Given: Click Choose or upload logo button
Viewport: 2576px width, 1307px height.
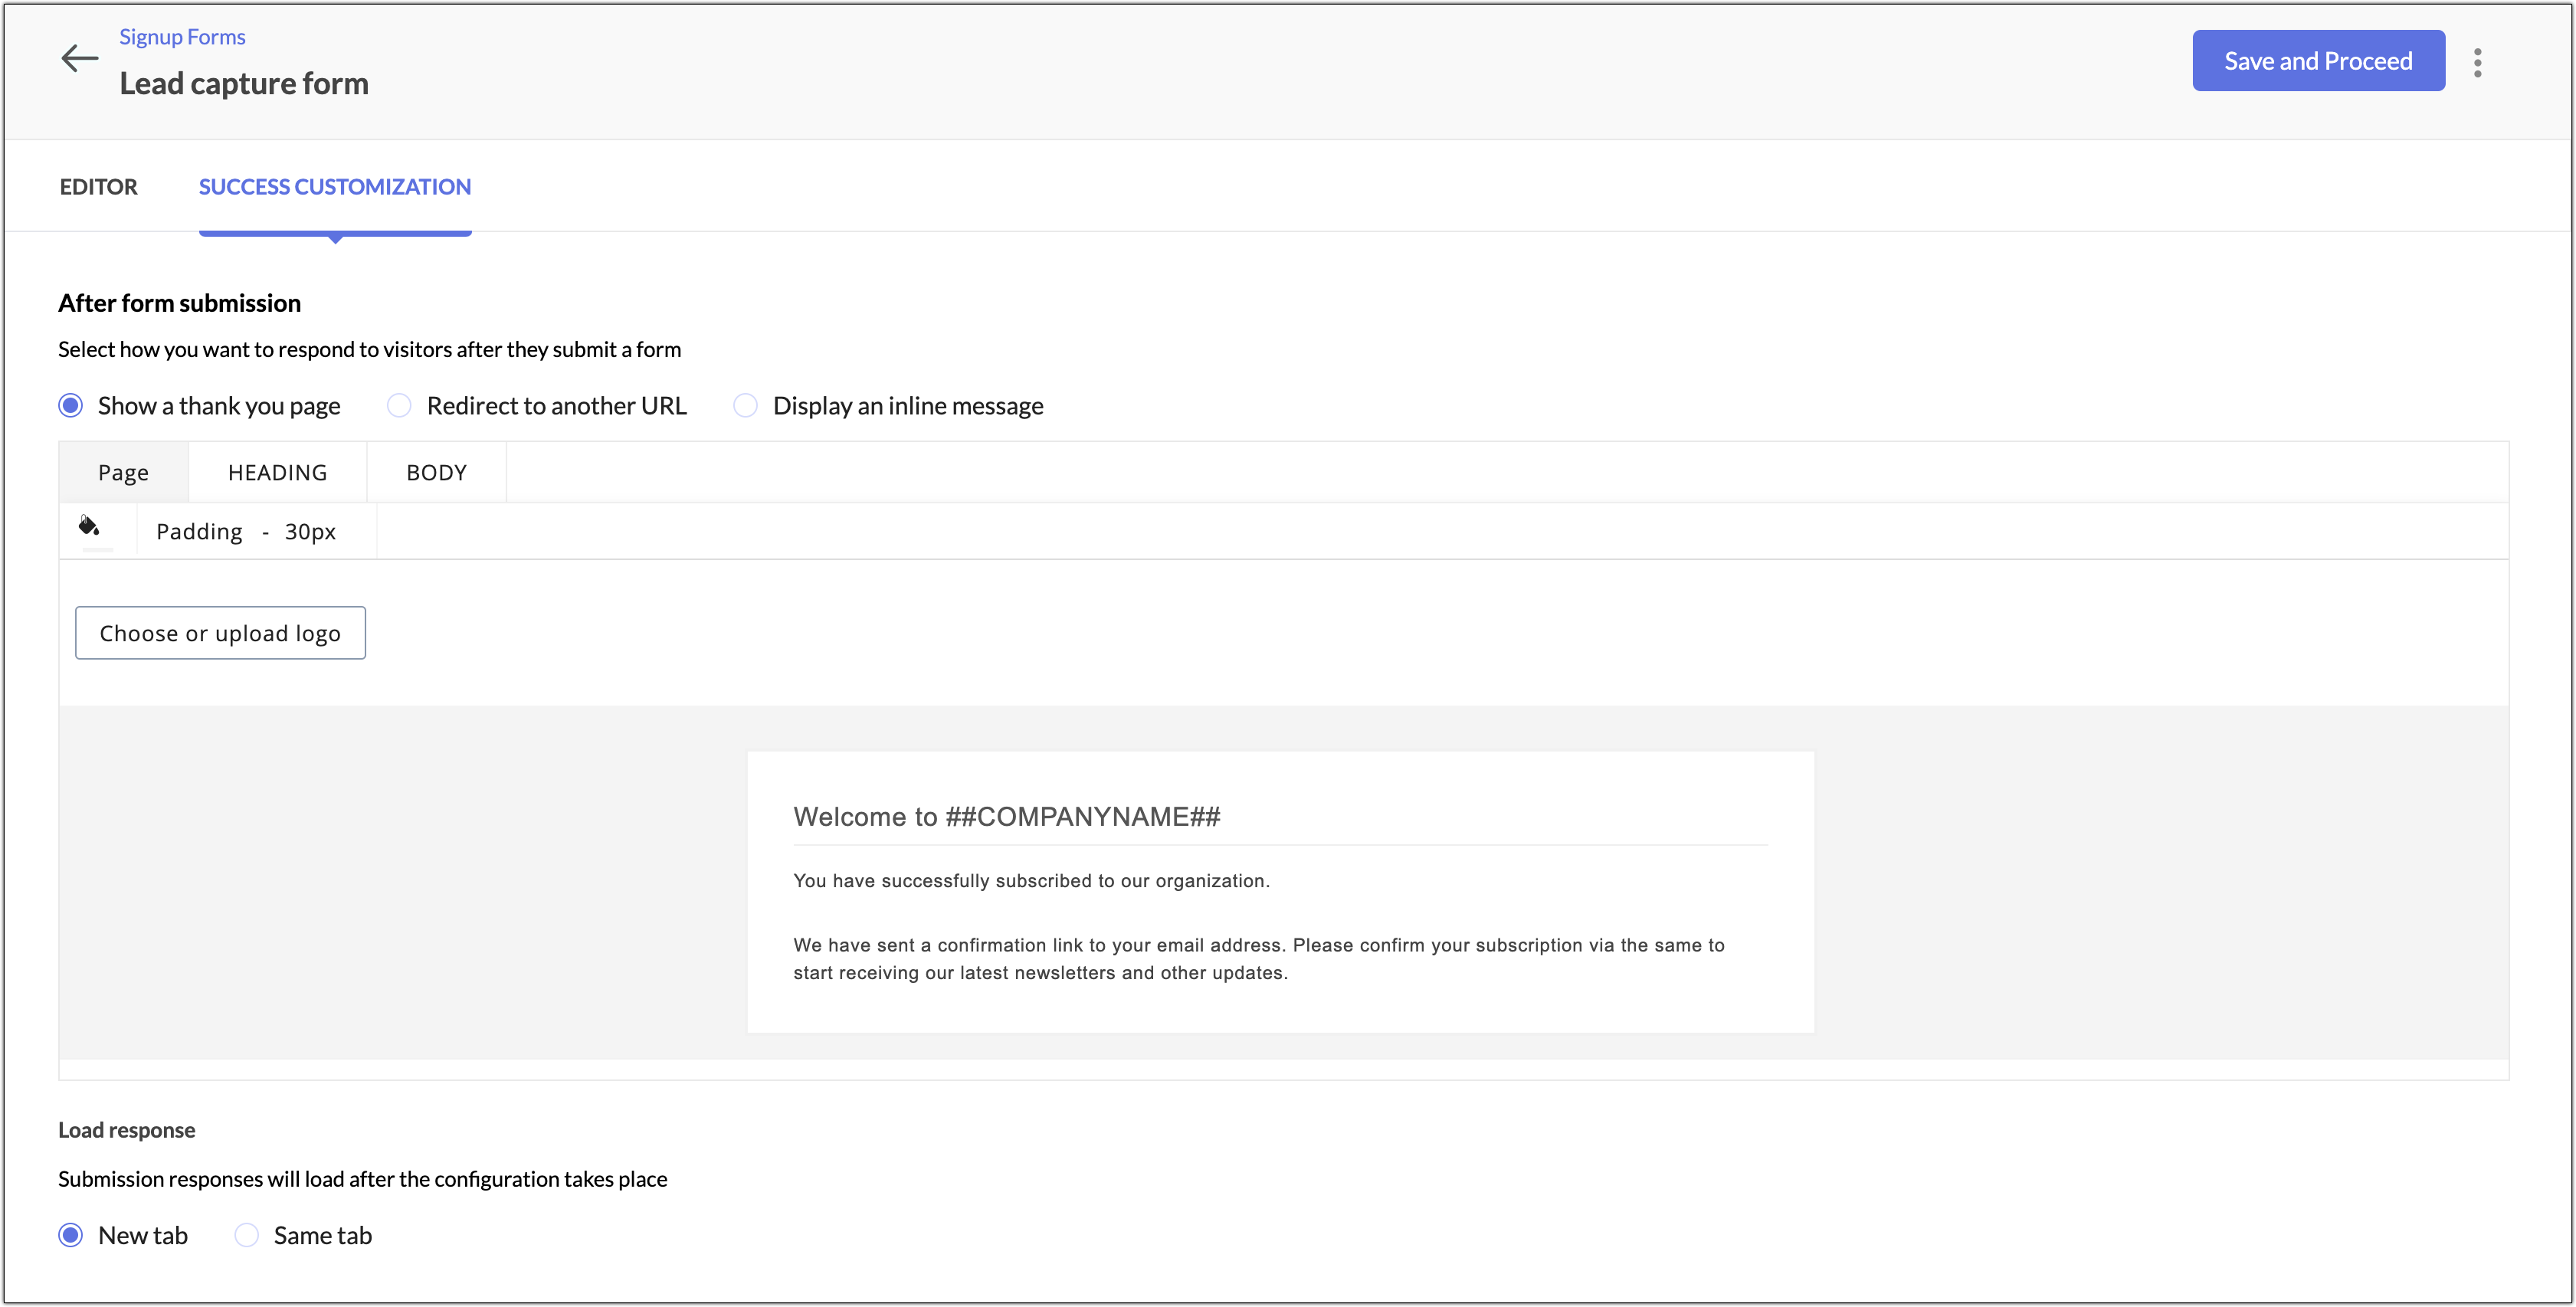Looking at the screenshot, I should [220, 633].
